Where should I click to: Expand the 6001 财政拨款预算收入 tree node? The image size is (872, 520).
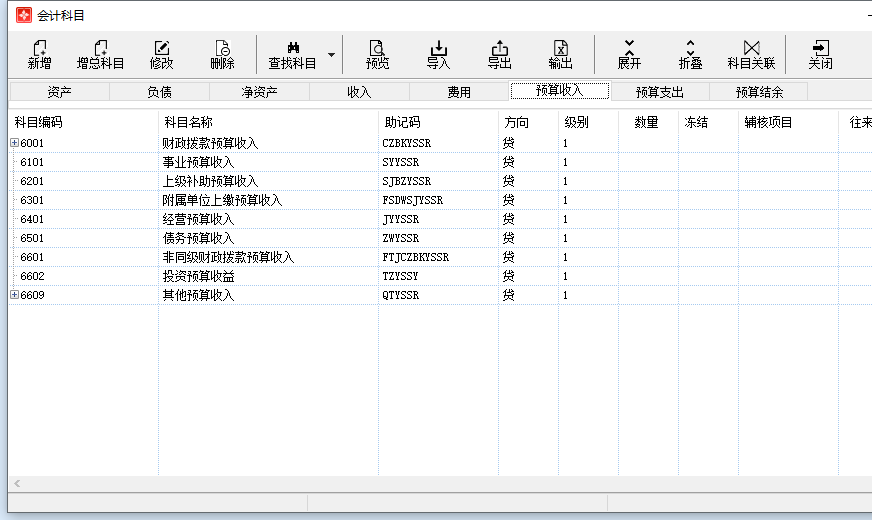14,143
